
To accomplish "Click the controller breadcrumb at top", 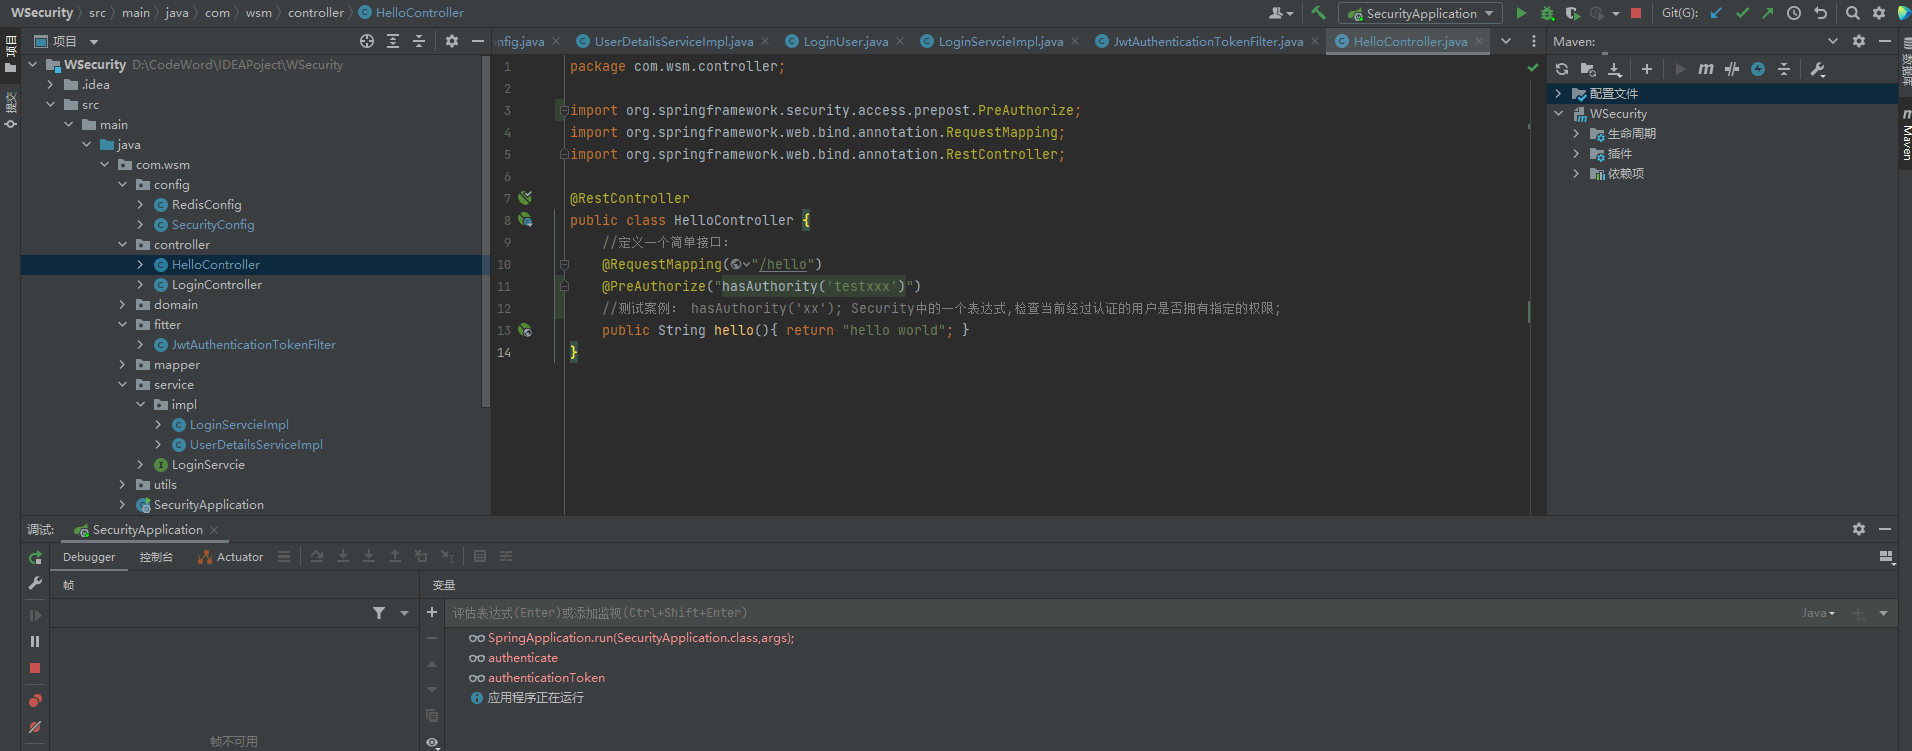I will tap(315, 13).
